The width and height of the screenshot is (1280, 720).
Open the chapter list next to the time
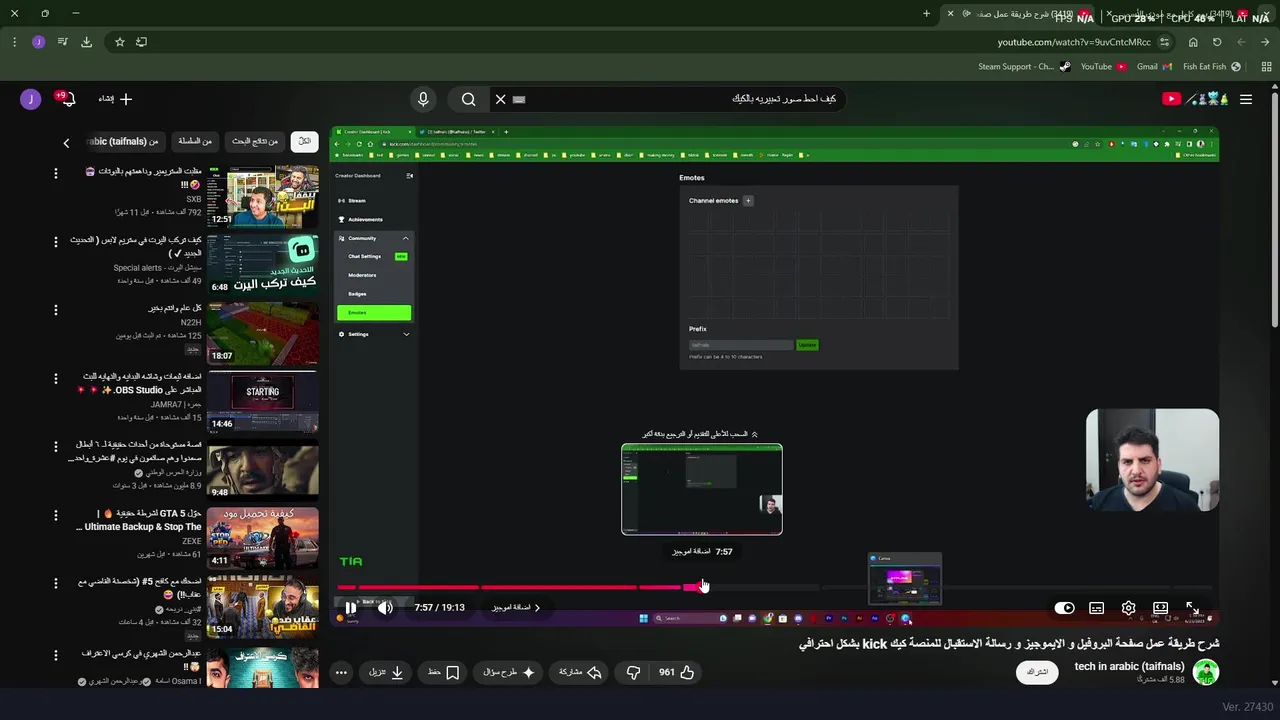coord(515,608)
